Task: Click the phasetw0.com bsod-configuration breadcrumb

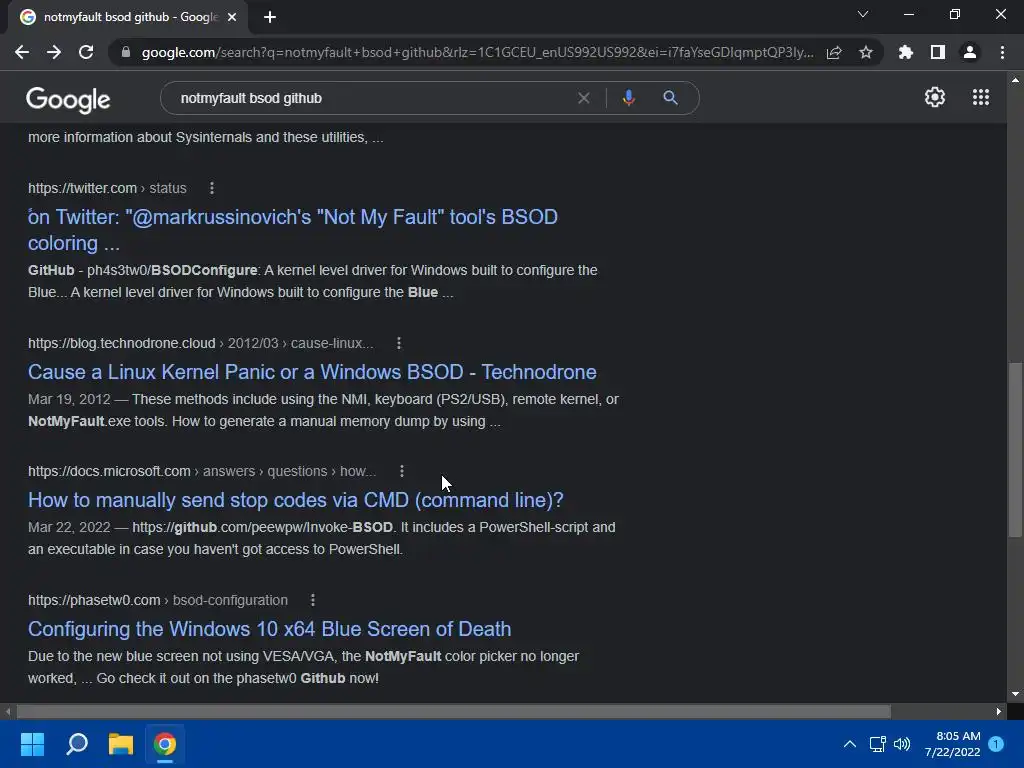Action: coord(157,600)
